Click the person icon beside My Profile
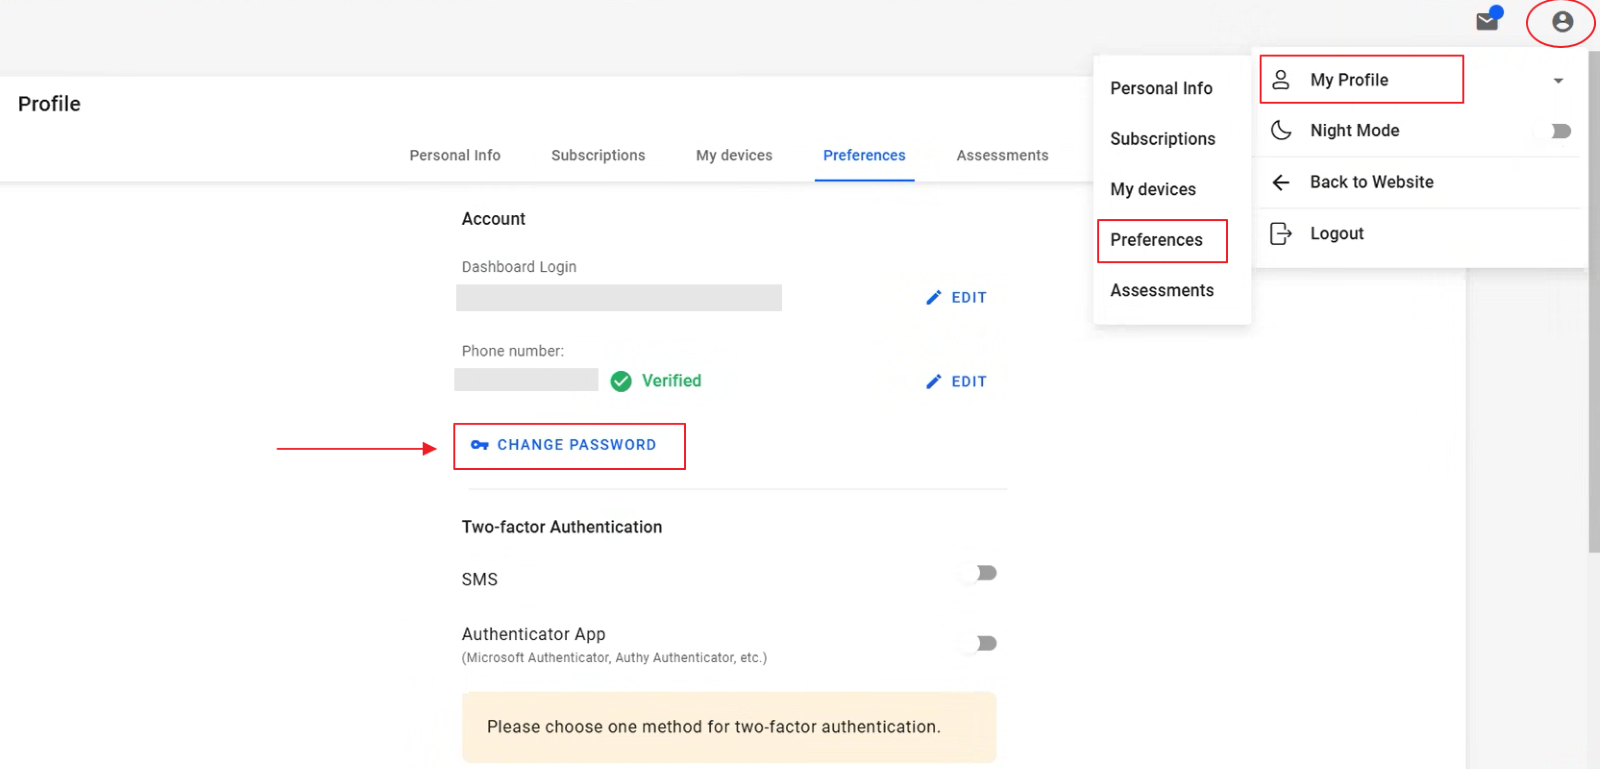 point(1281,80)
